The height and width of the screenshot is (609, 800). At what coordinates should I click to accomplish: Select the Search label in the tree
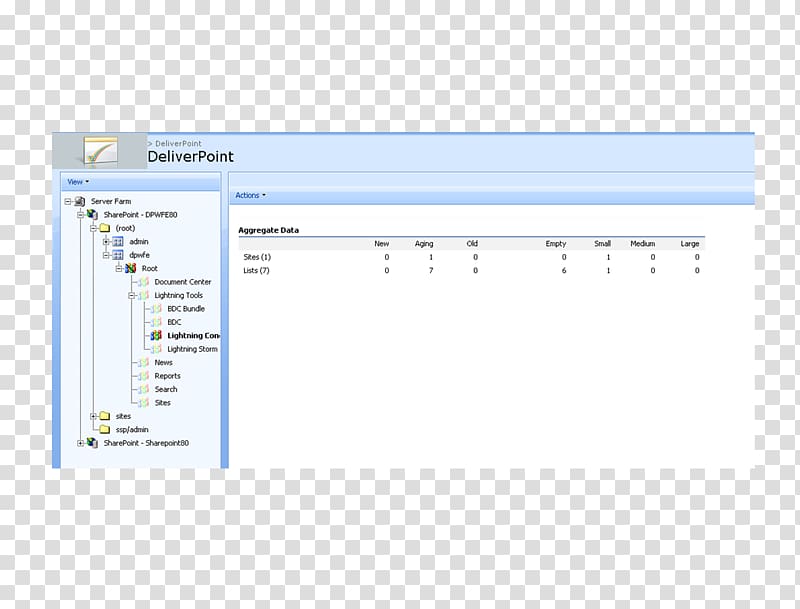[x=166, y=389]
